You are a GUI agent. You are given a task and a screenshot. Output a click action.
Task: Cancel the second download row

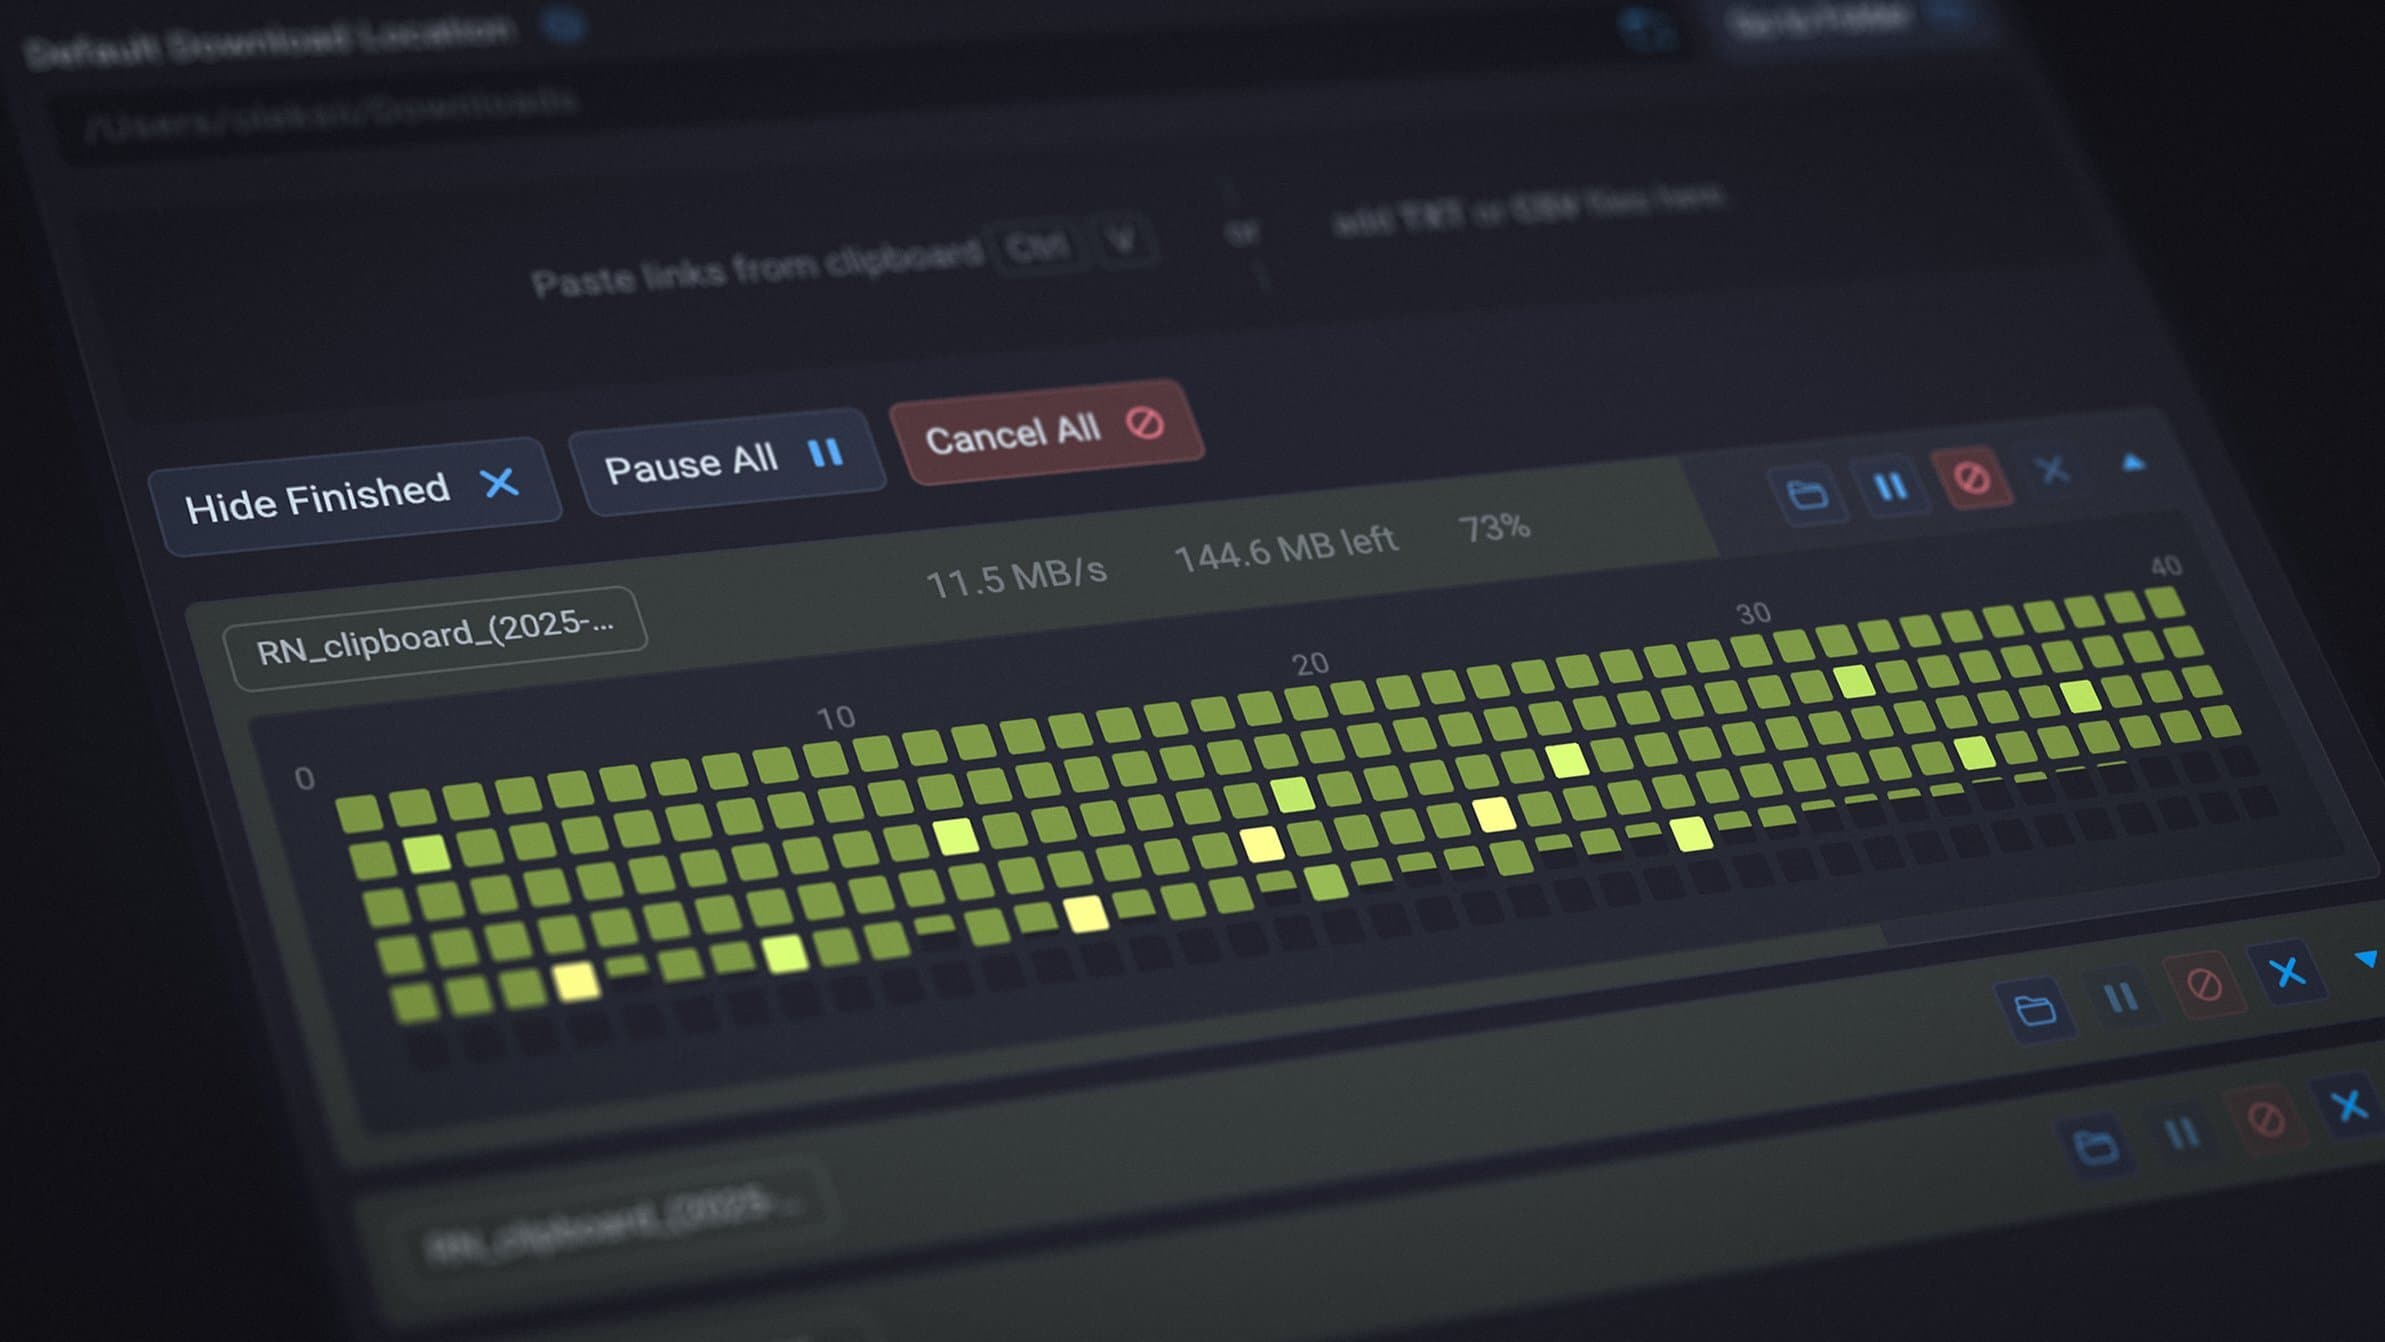coord(2204,985)
